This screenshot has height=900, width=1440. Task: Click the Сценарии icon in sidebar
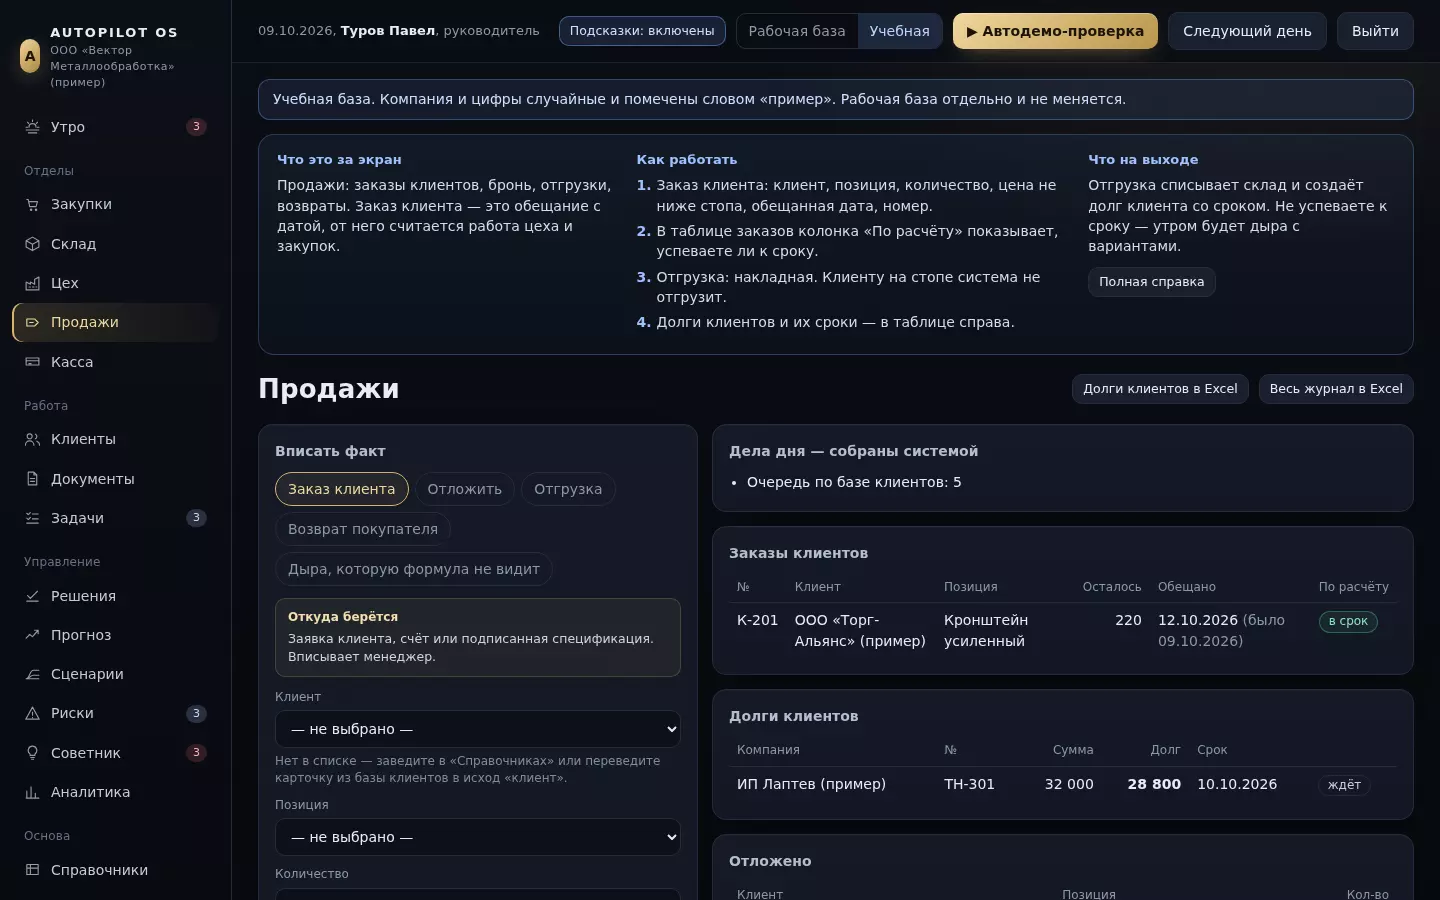pyautogui.click(x=32, y=674)
